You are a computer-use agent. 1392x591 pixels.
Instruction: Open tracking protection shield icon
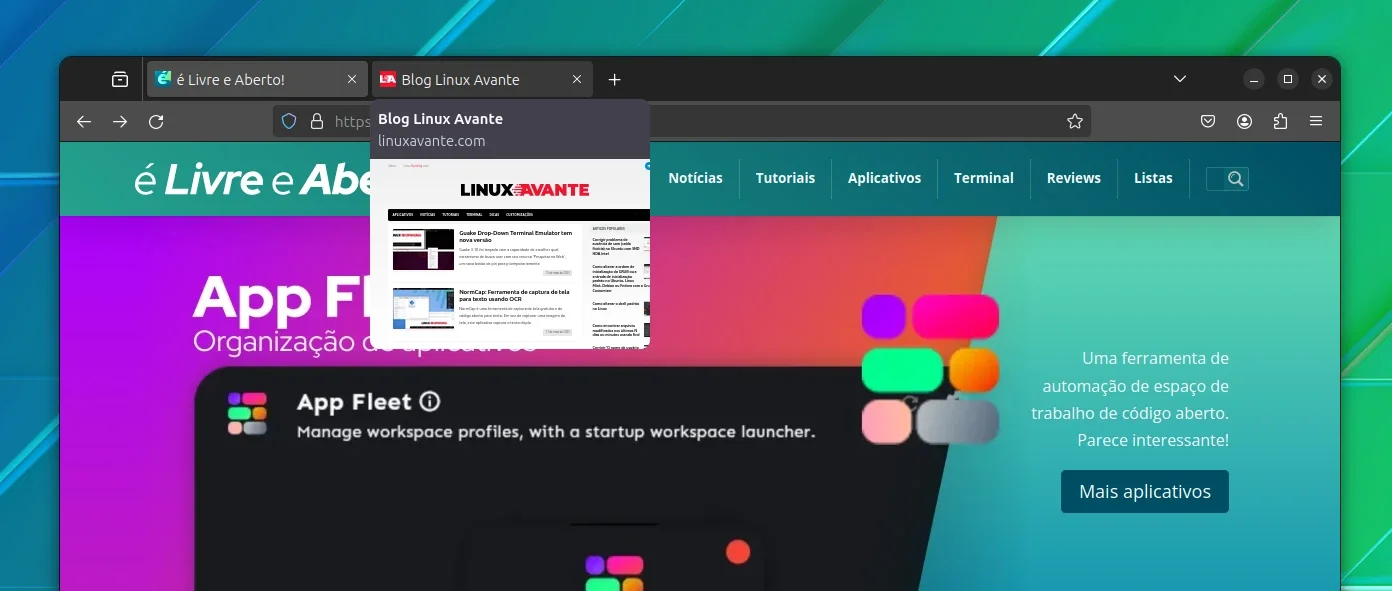pyautogui.click(x=289, y=121)
